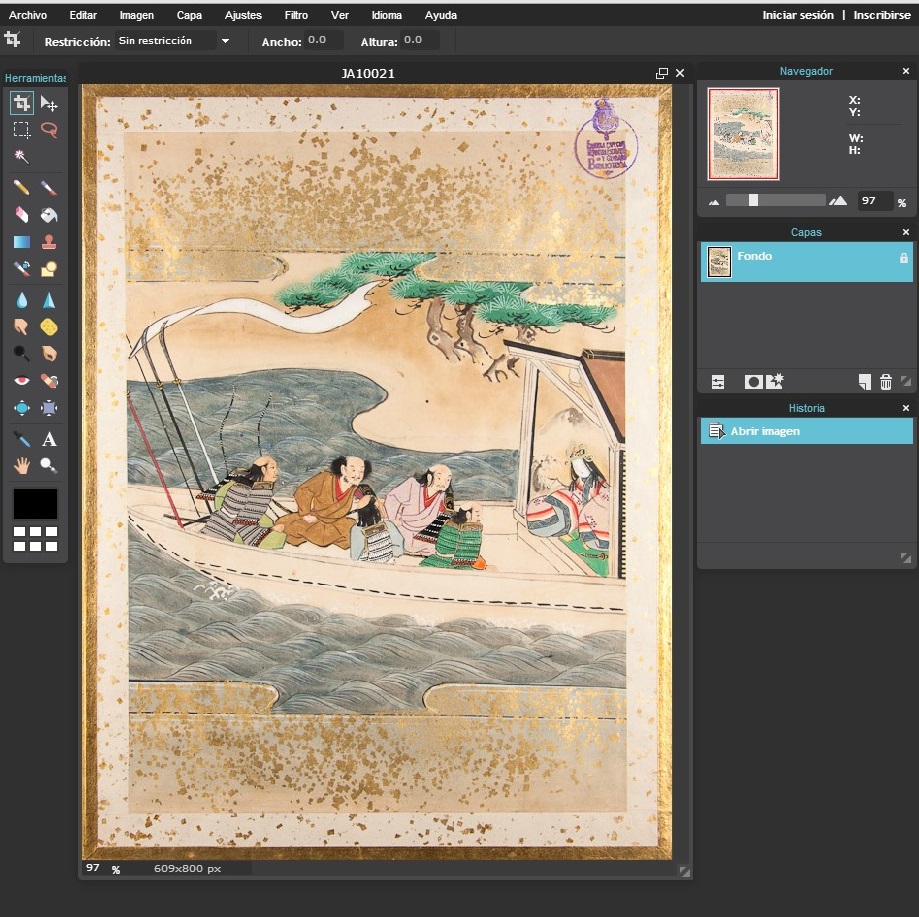Click the large mountains zoom-in icon

pyautogui.click(x=838, y=201)
